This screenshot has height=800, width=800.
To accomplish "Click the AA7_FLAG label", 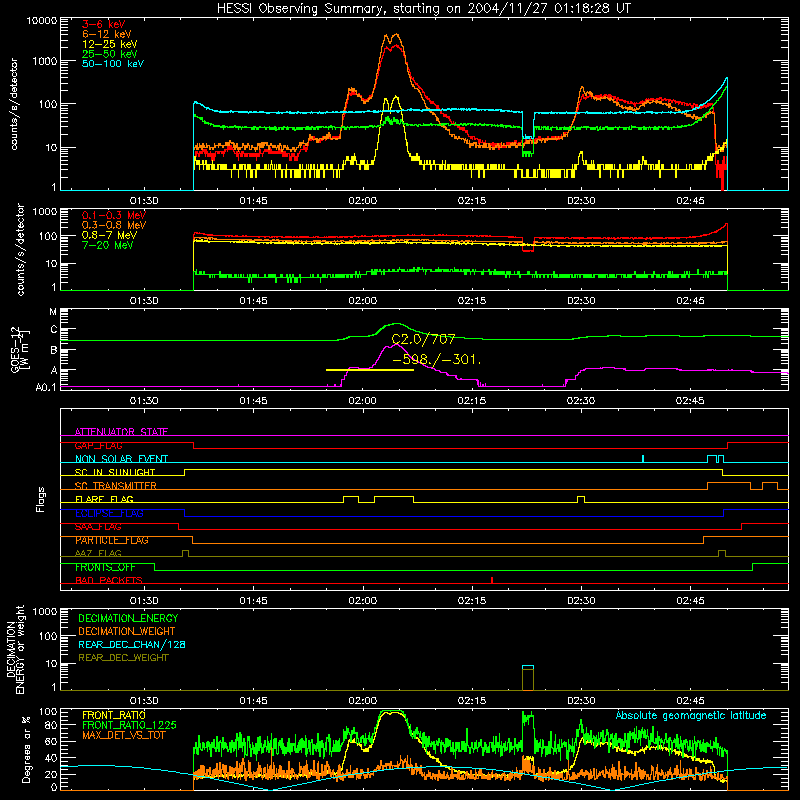I will (98, 553).
